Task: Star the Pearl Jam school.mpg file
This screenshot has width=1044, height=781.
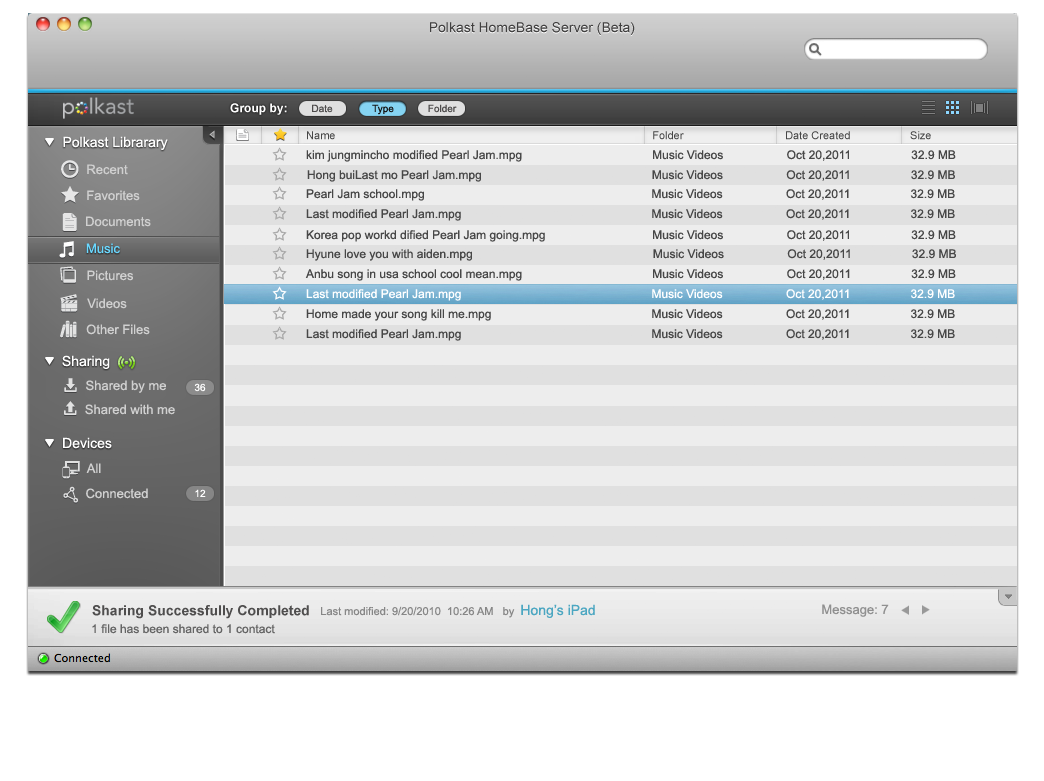Action: (280, 194)
